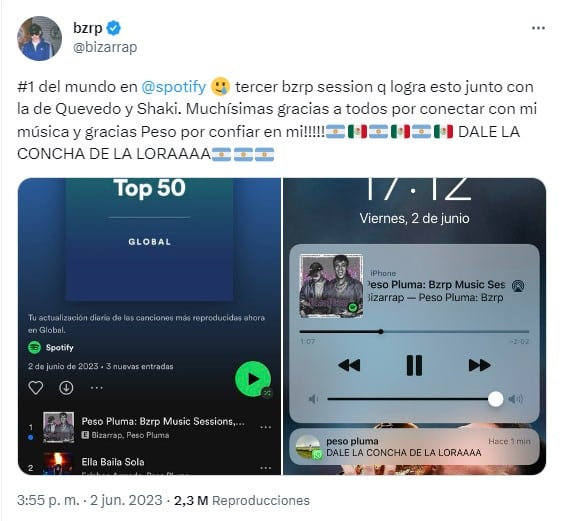The width and height of the screenshot is (561, 521).
Task: Click the blue verified badge next to bzrp
Action: (114, 28)
